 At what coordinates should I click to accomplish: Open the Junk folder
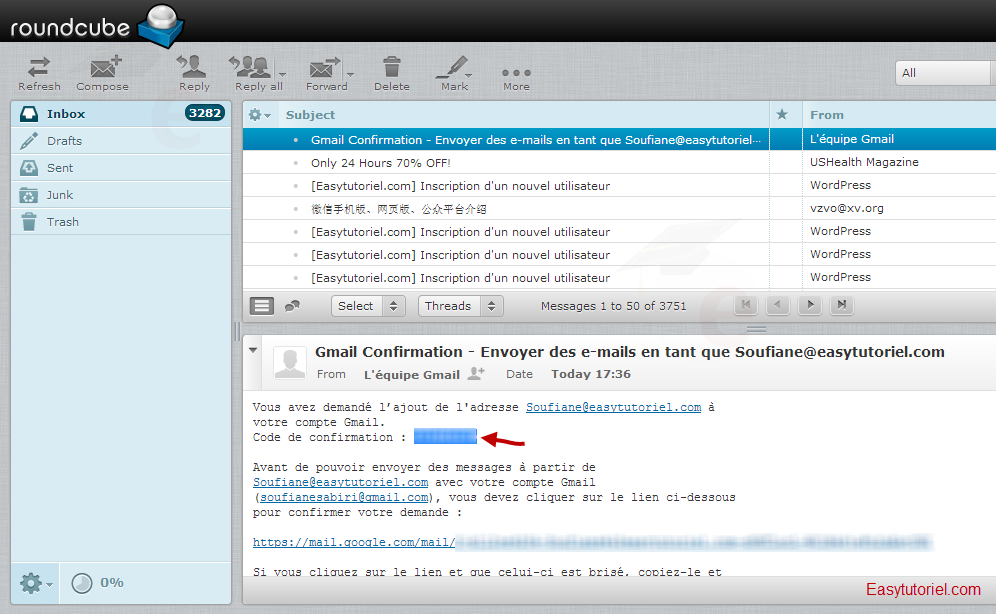[x=121, y=195]
